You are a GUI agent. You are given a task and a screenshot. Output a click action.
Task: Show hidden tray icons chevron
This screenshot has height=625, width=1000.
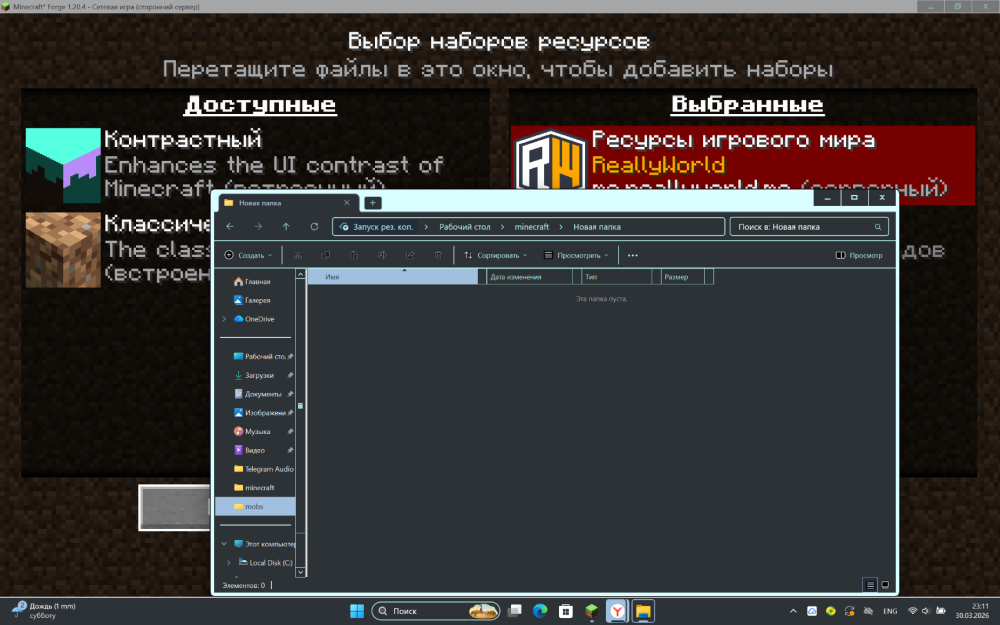(793, 611)
